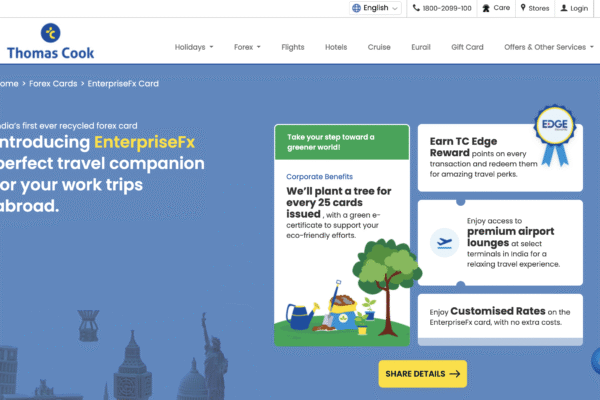Viewport: 600px width, 400px height.
Task: Click the Login user icon
Action: [x=564, y=8]
